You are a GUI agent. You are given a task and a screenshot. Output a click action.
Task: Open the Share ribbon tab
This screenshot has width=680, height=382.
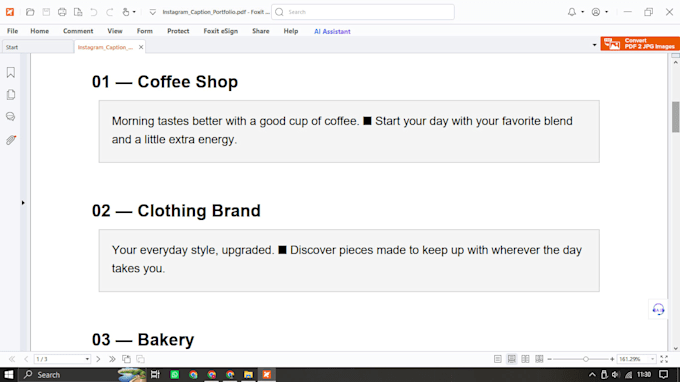coord(261,31)
